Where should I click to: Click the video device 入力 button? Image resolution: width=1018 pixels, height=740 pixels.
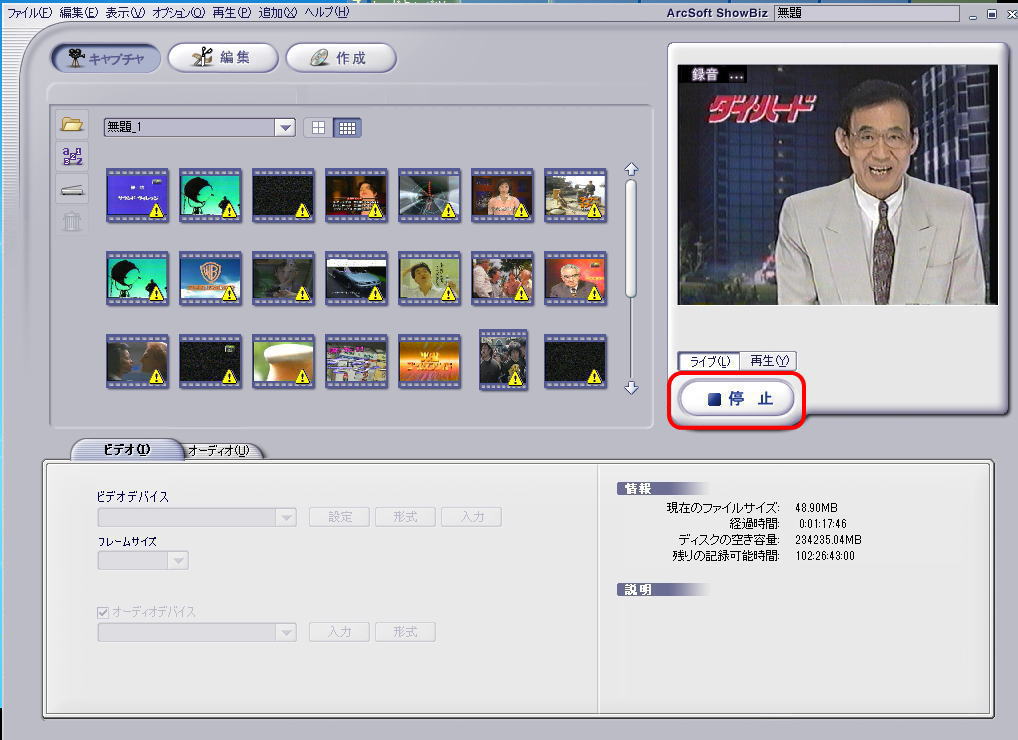click(x=472, y=517)
